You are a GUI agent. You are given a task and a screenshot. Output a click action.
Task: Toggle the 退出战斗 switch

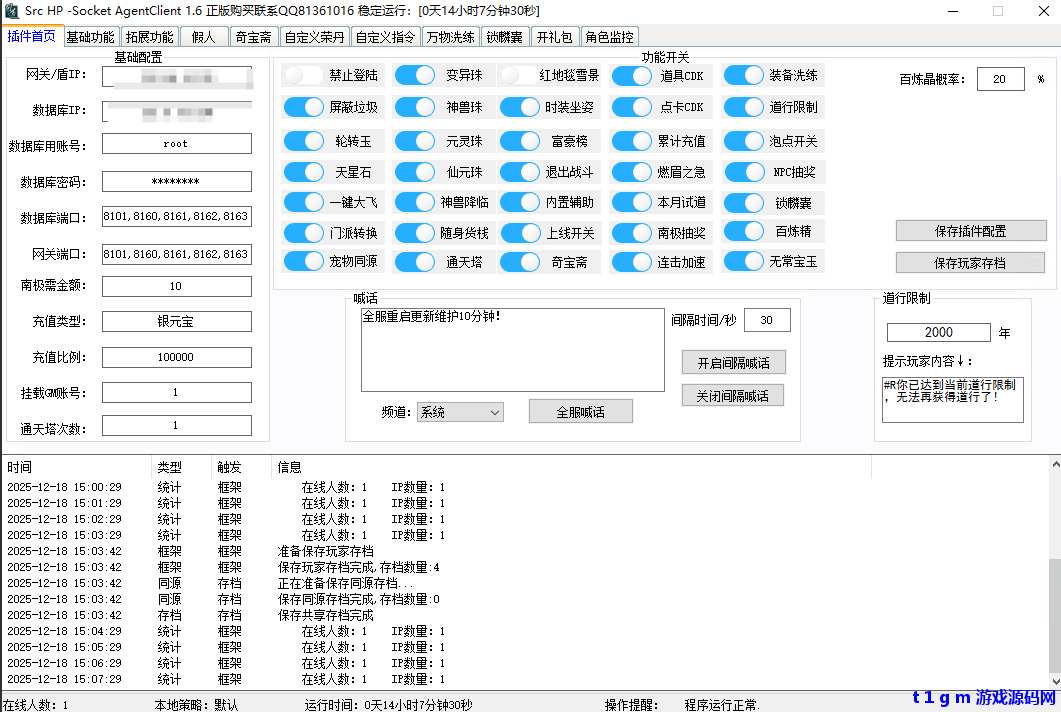520,171
